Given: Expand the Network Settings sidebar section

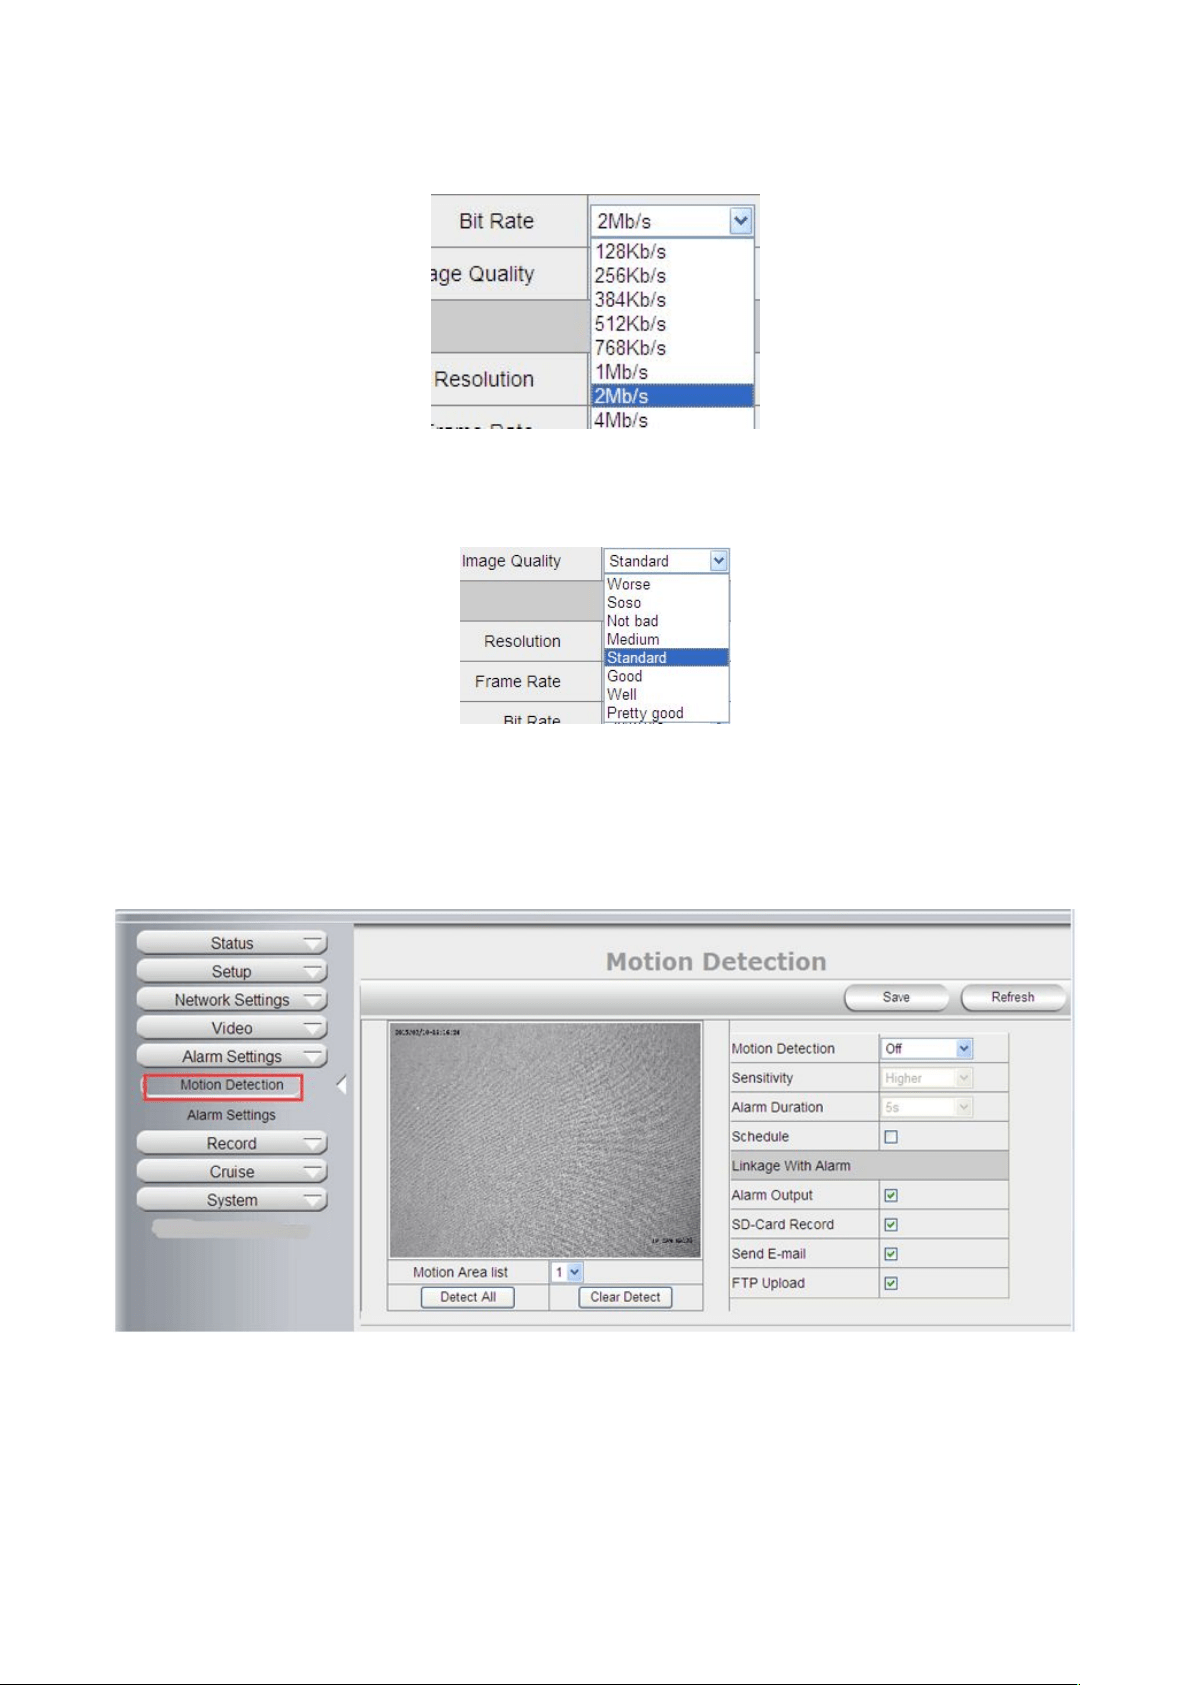Looking at the screenshot, I should point(232,1000).
